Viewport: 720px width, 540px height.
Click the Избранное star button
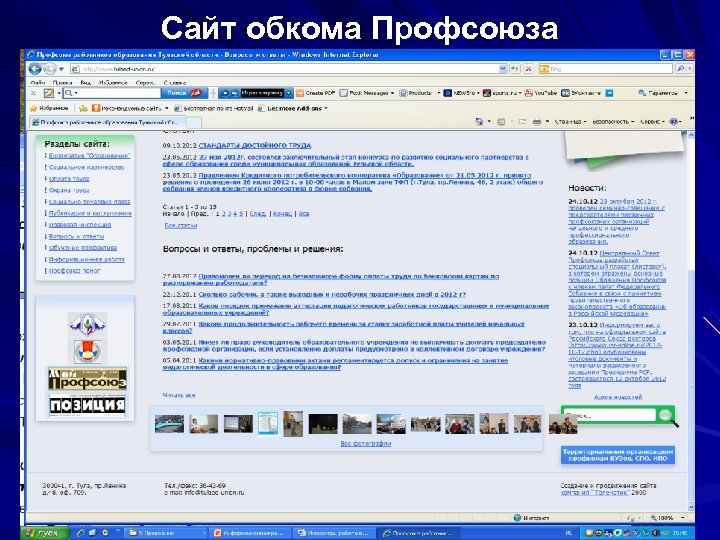click(x=49, y=108)
